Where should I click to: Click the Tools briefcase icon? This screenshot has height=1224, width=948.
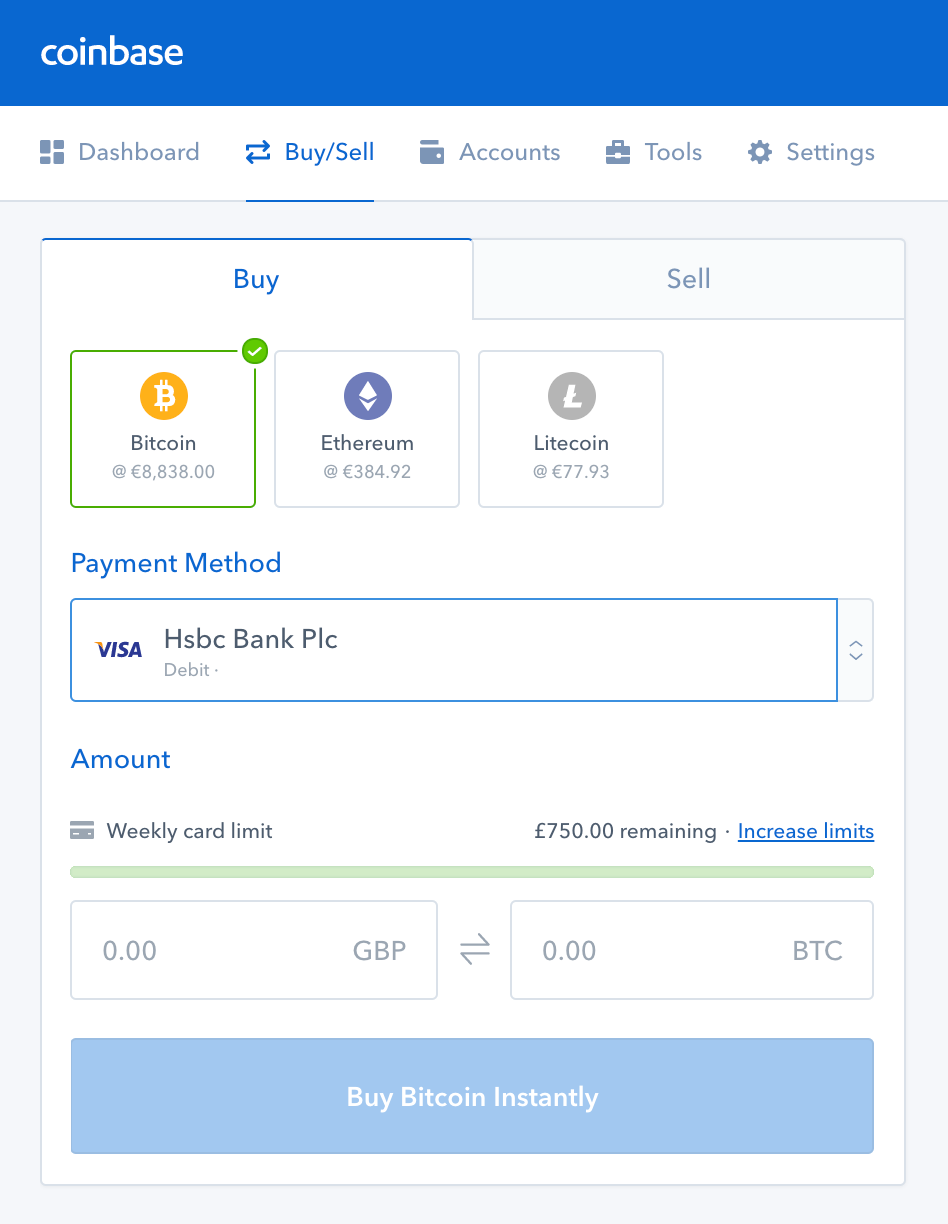pyautogui.click(x=618, y=152)
